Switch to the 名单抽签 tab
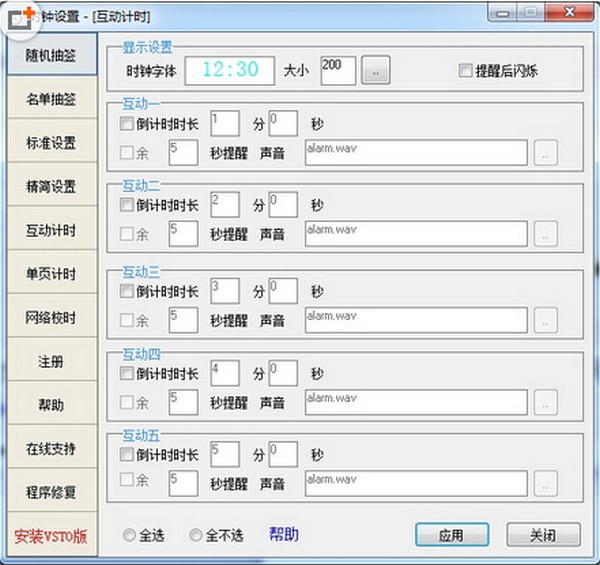The width and height of the screenshot is (600, 565). (x=52, y=99)
